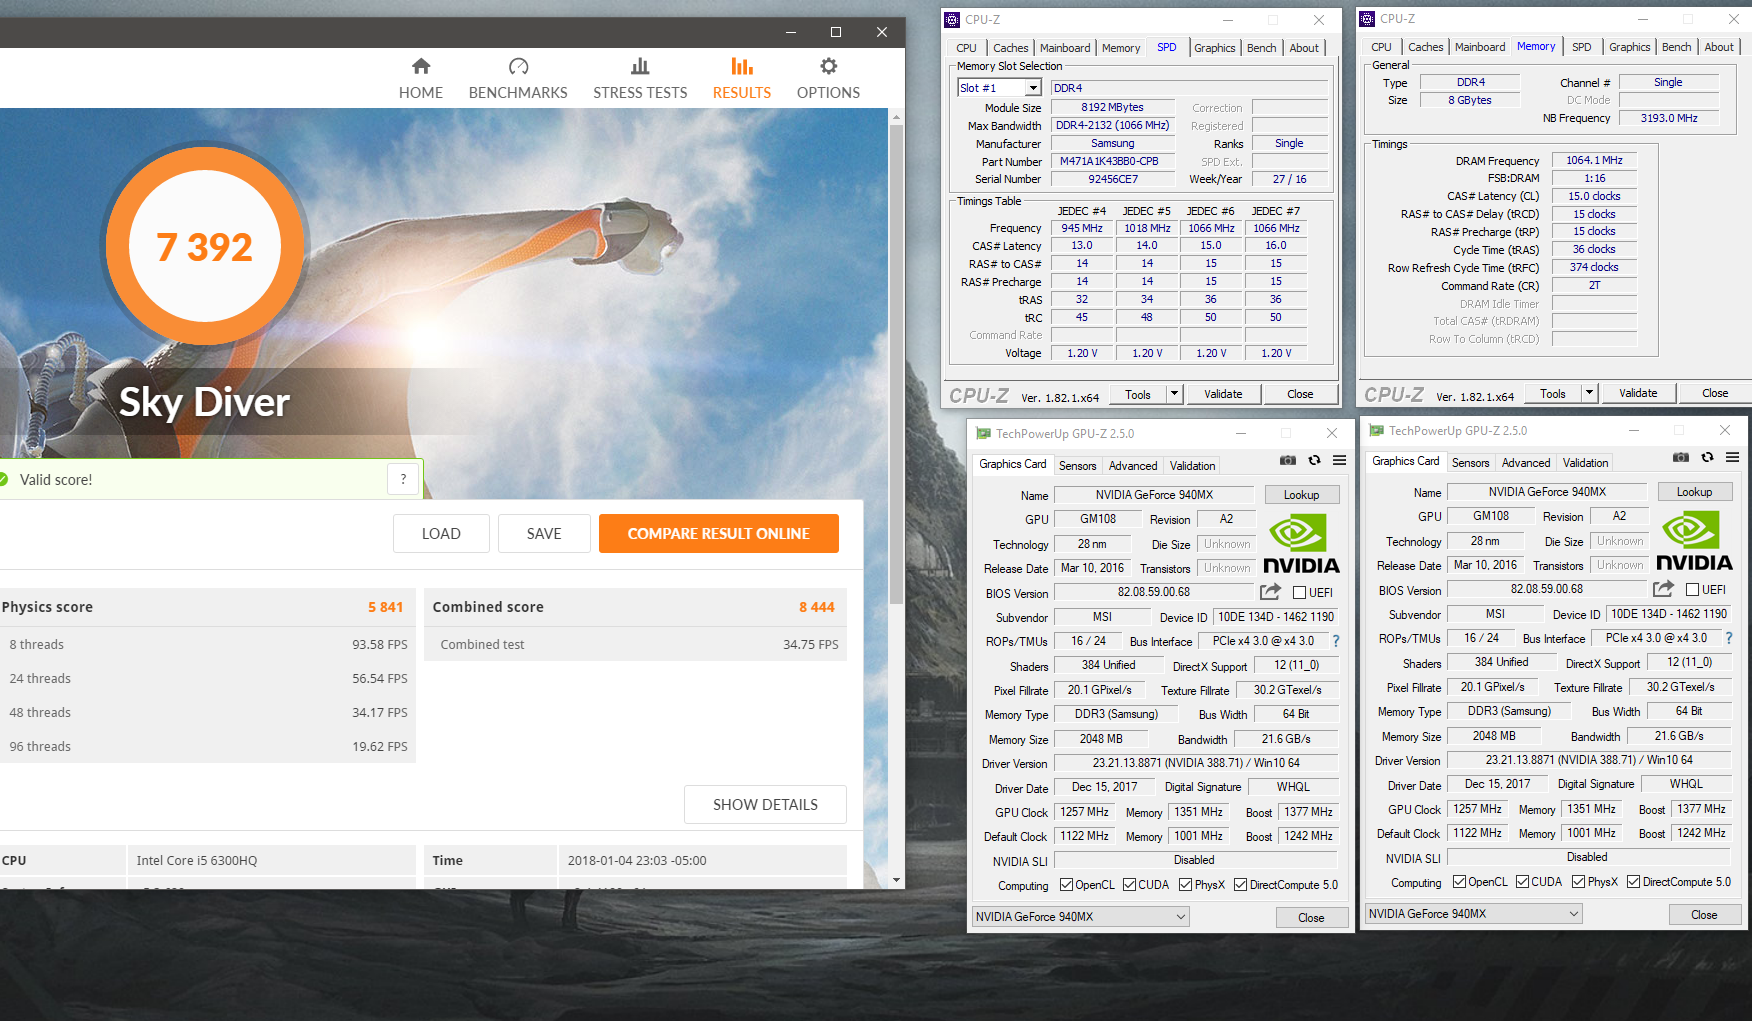Share BIOS icon in right GPU-Z window
1752x1021 pixels.
click(x=1663, y=588)
